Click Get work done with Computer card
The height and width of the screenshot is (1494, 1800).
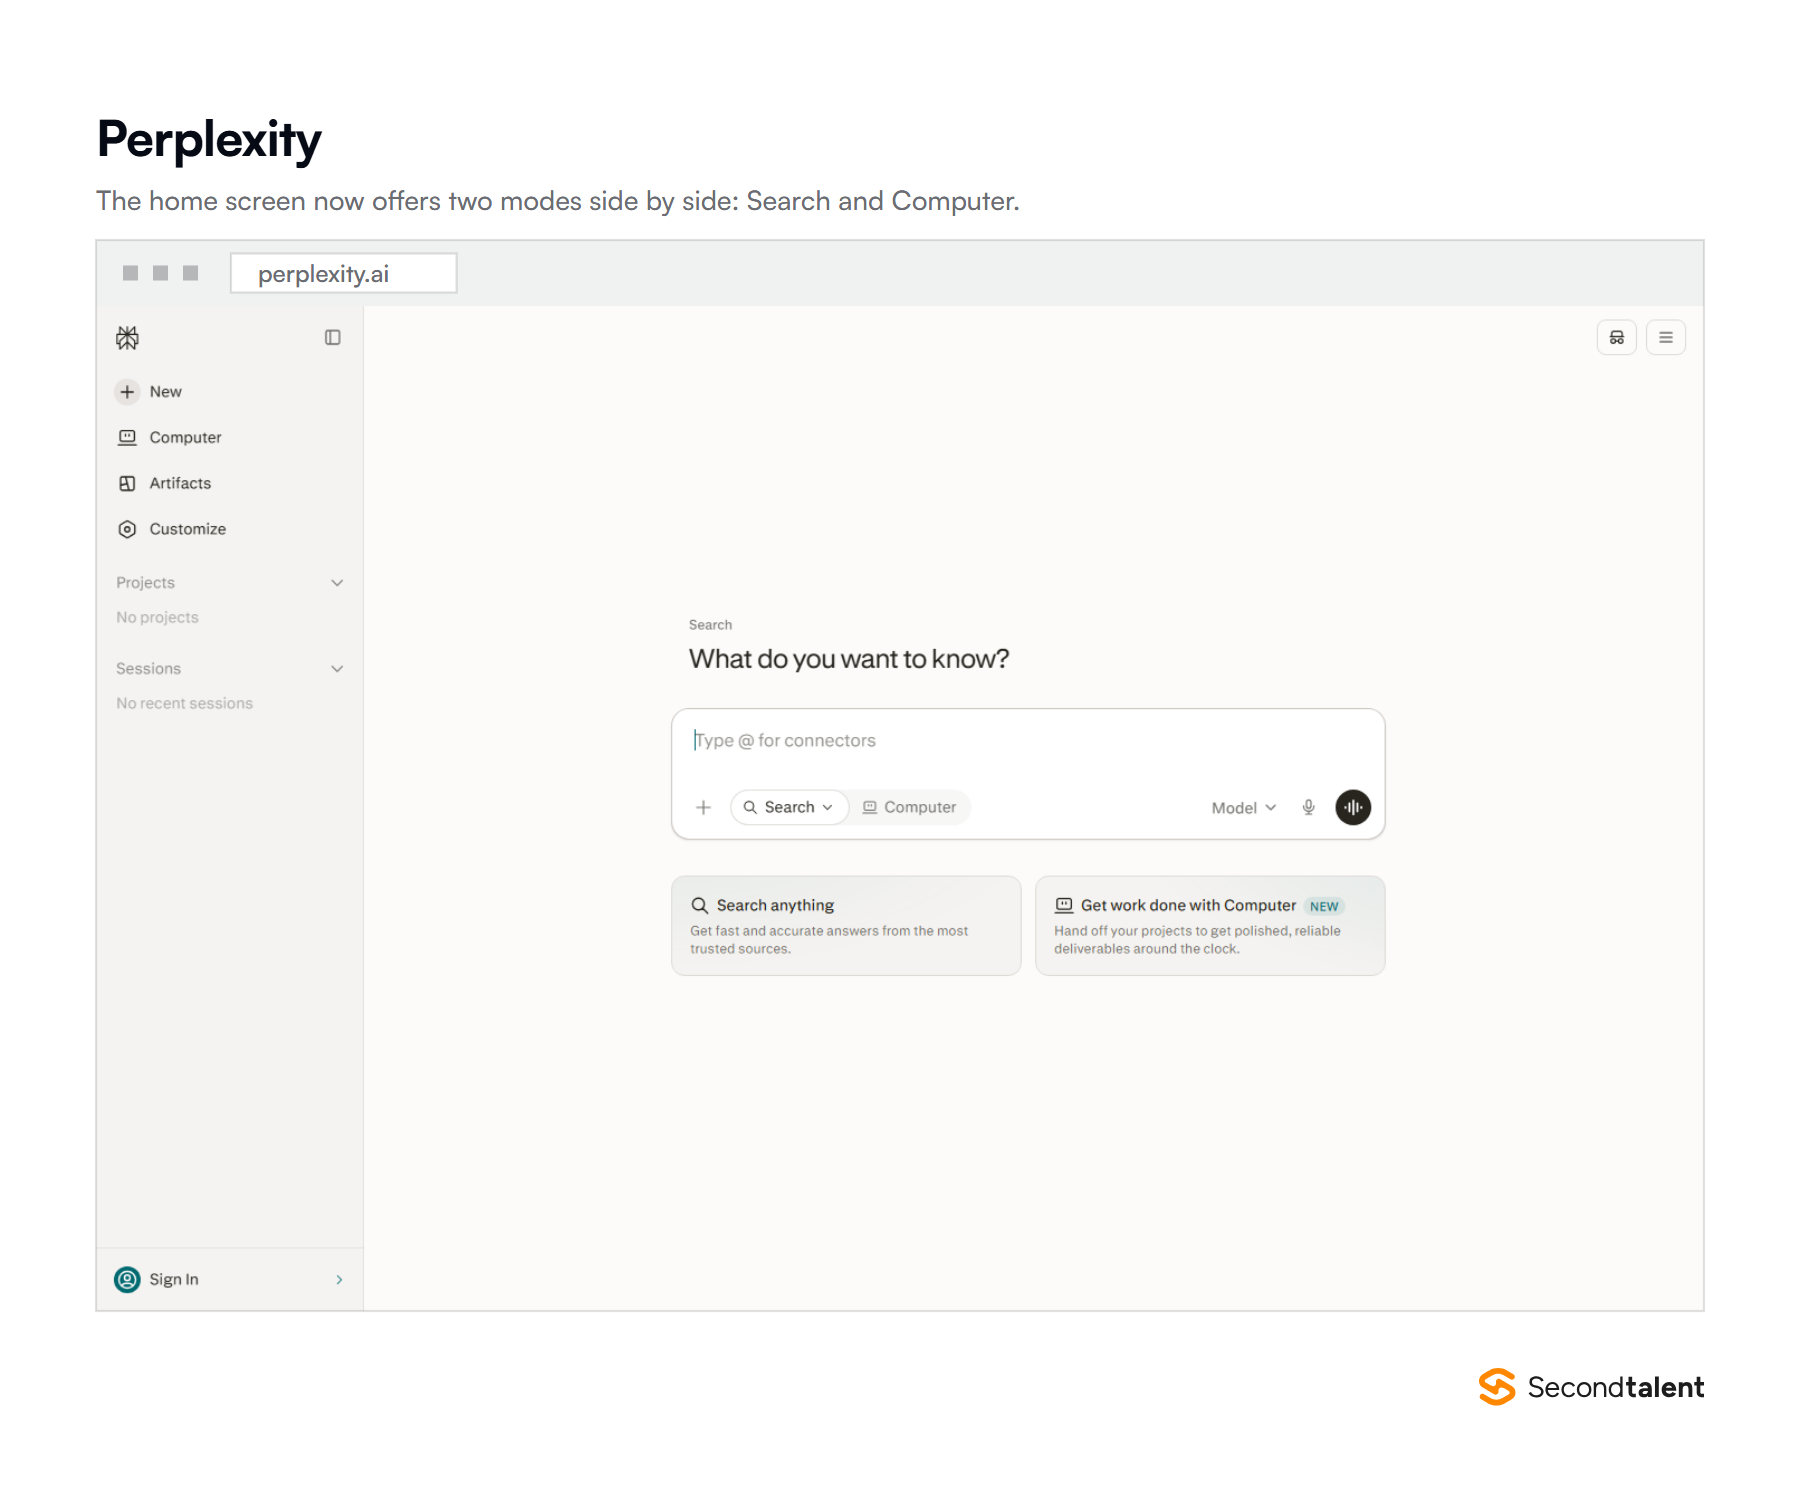click(x=1210, y=926)
